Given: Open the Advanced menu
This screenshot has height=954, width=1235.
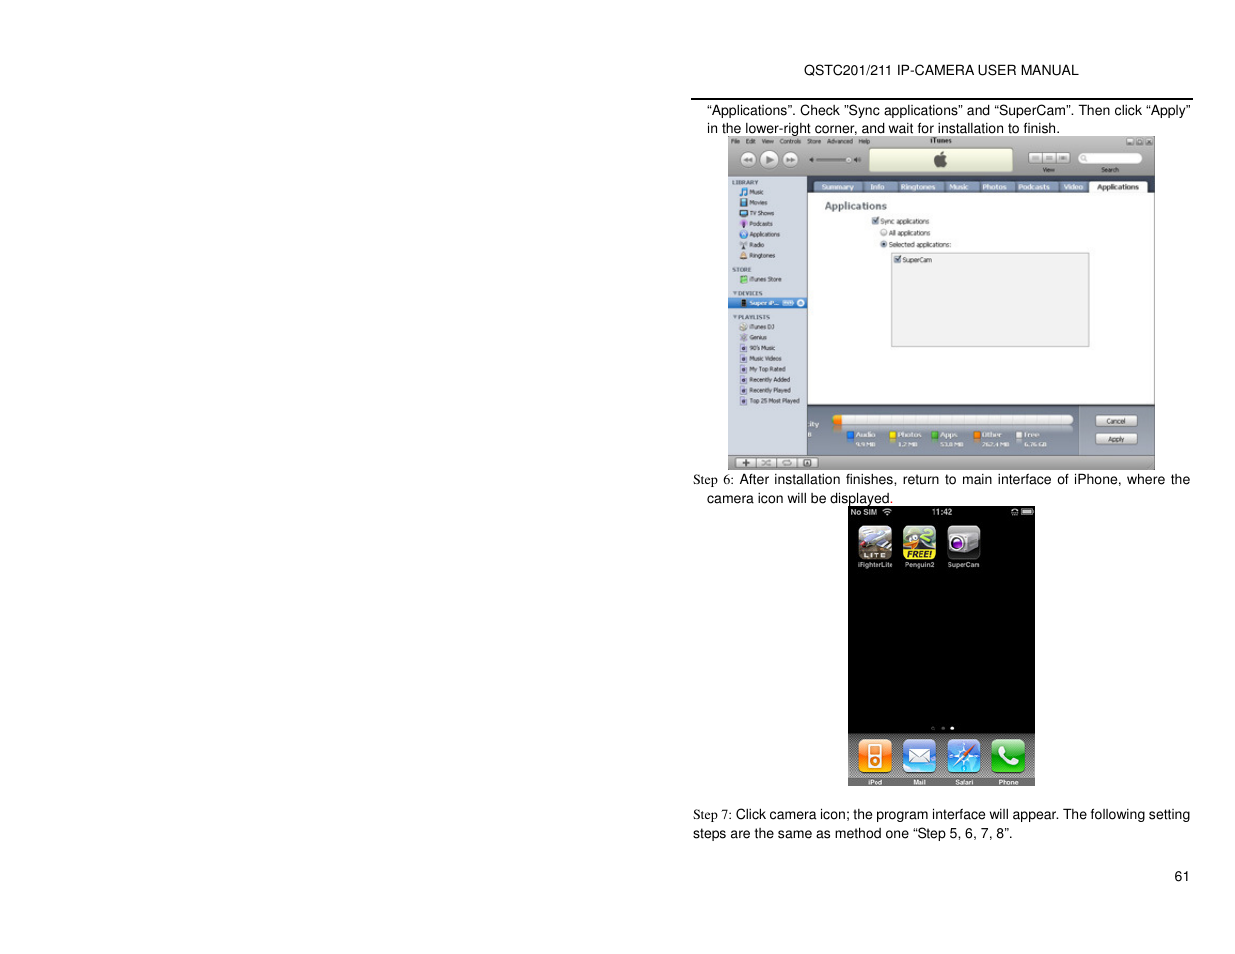Looking at the screenshot, I should [x=840, y=141].
